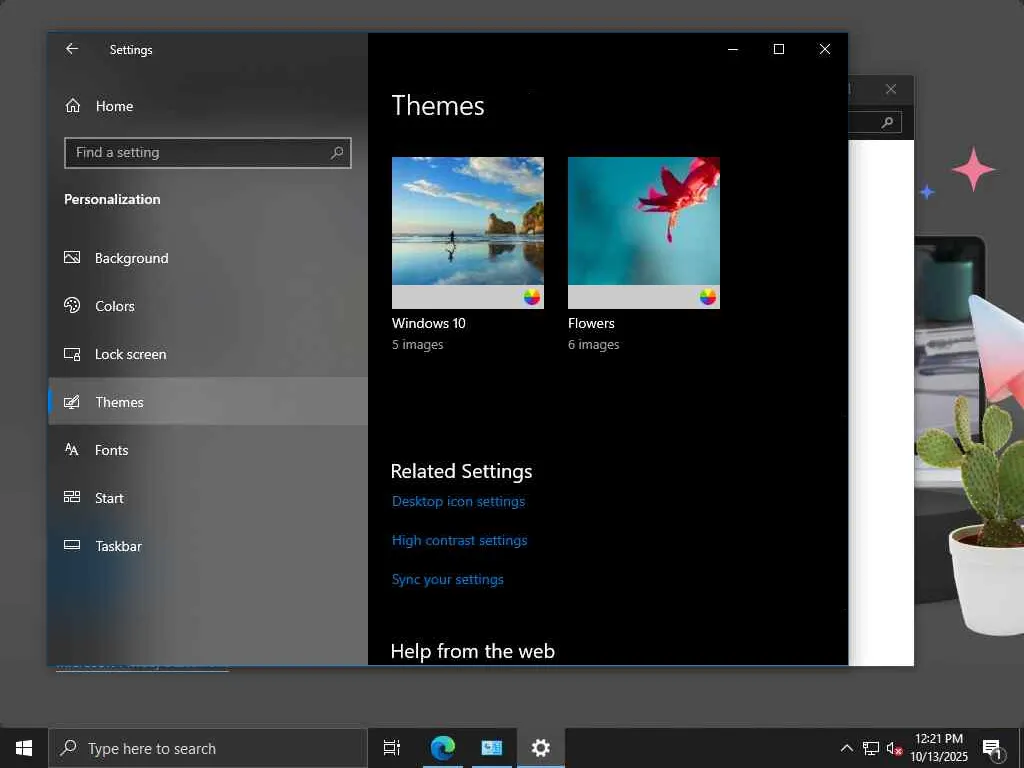Open Desktop icon settings link
Screen dimensions: 1024x768
[458, 502]
